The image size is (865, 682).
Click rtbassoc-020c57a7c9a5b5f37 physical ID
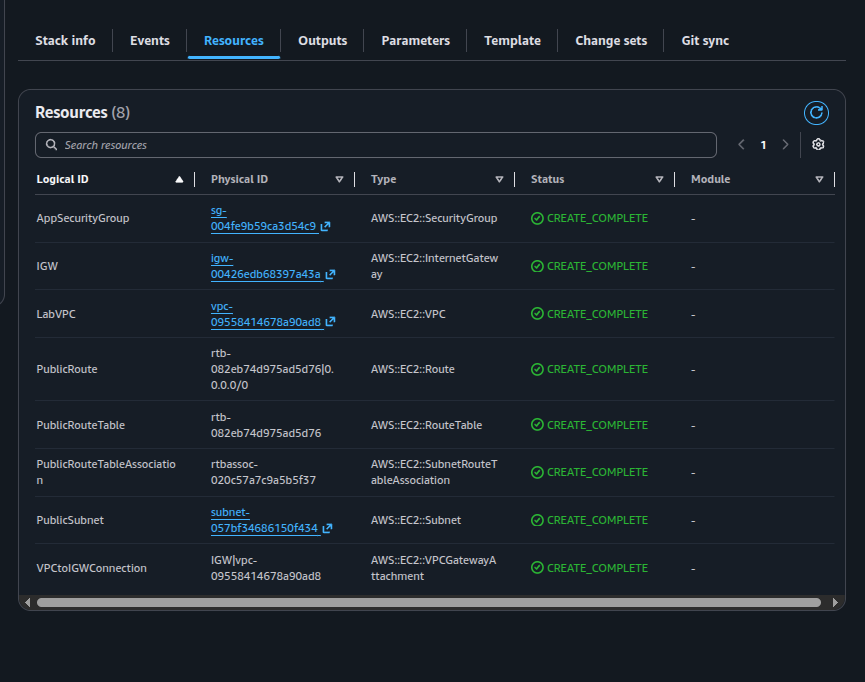263,472
